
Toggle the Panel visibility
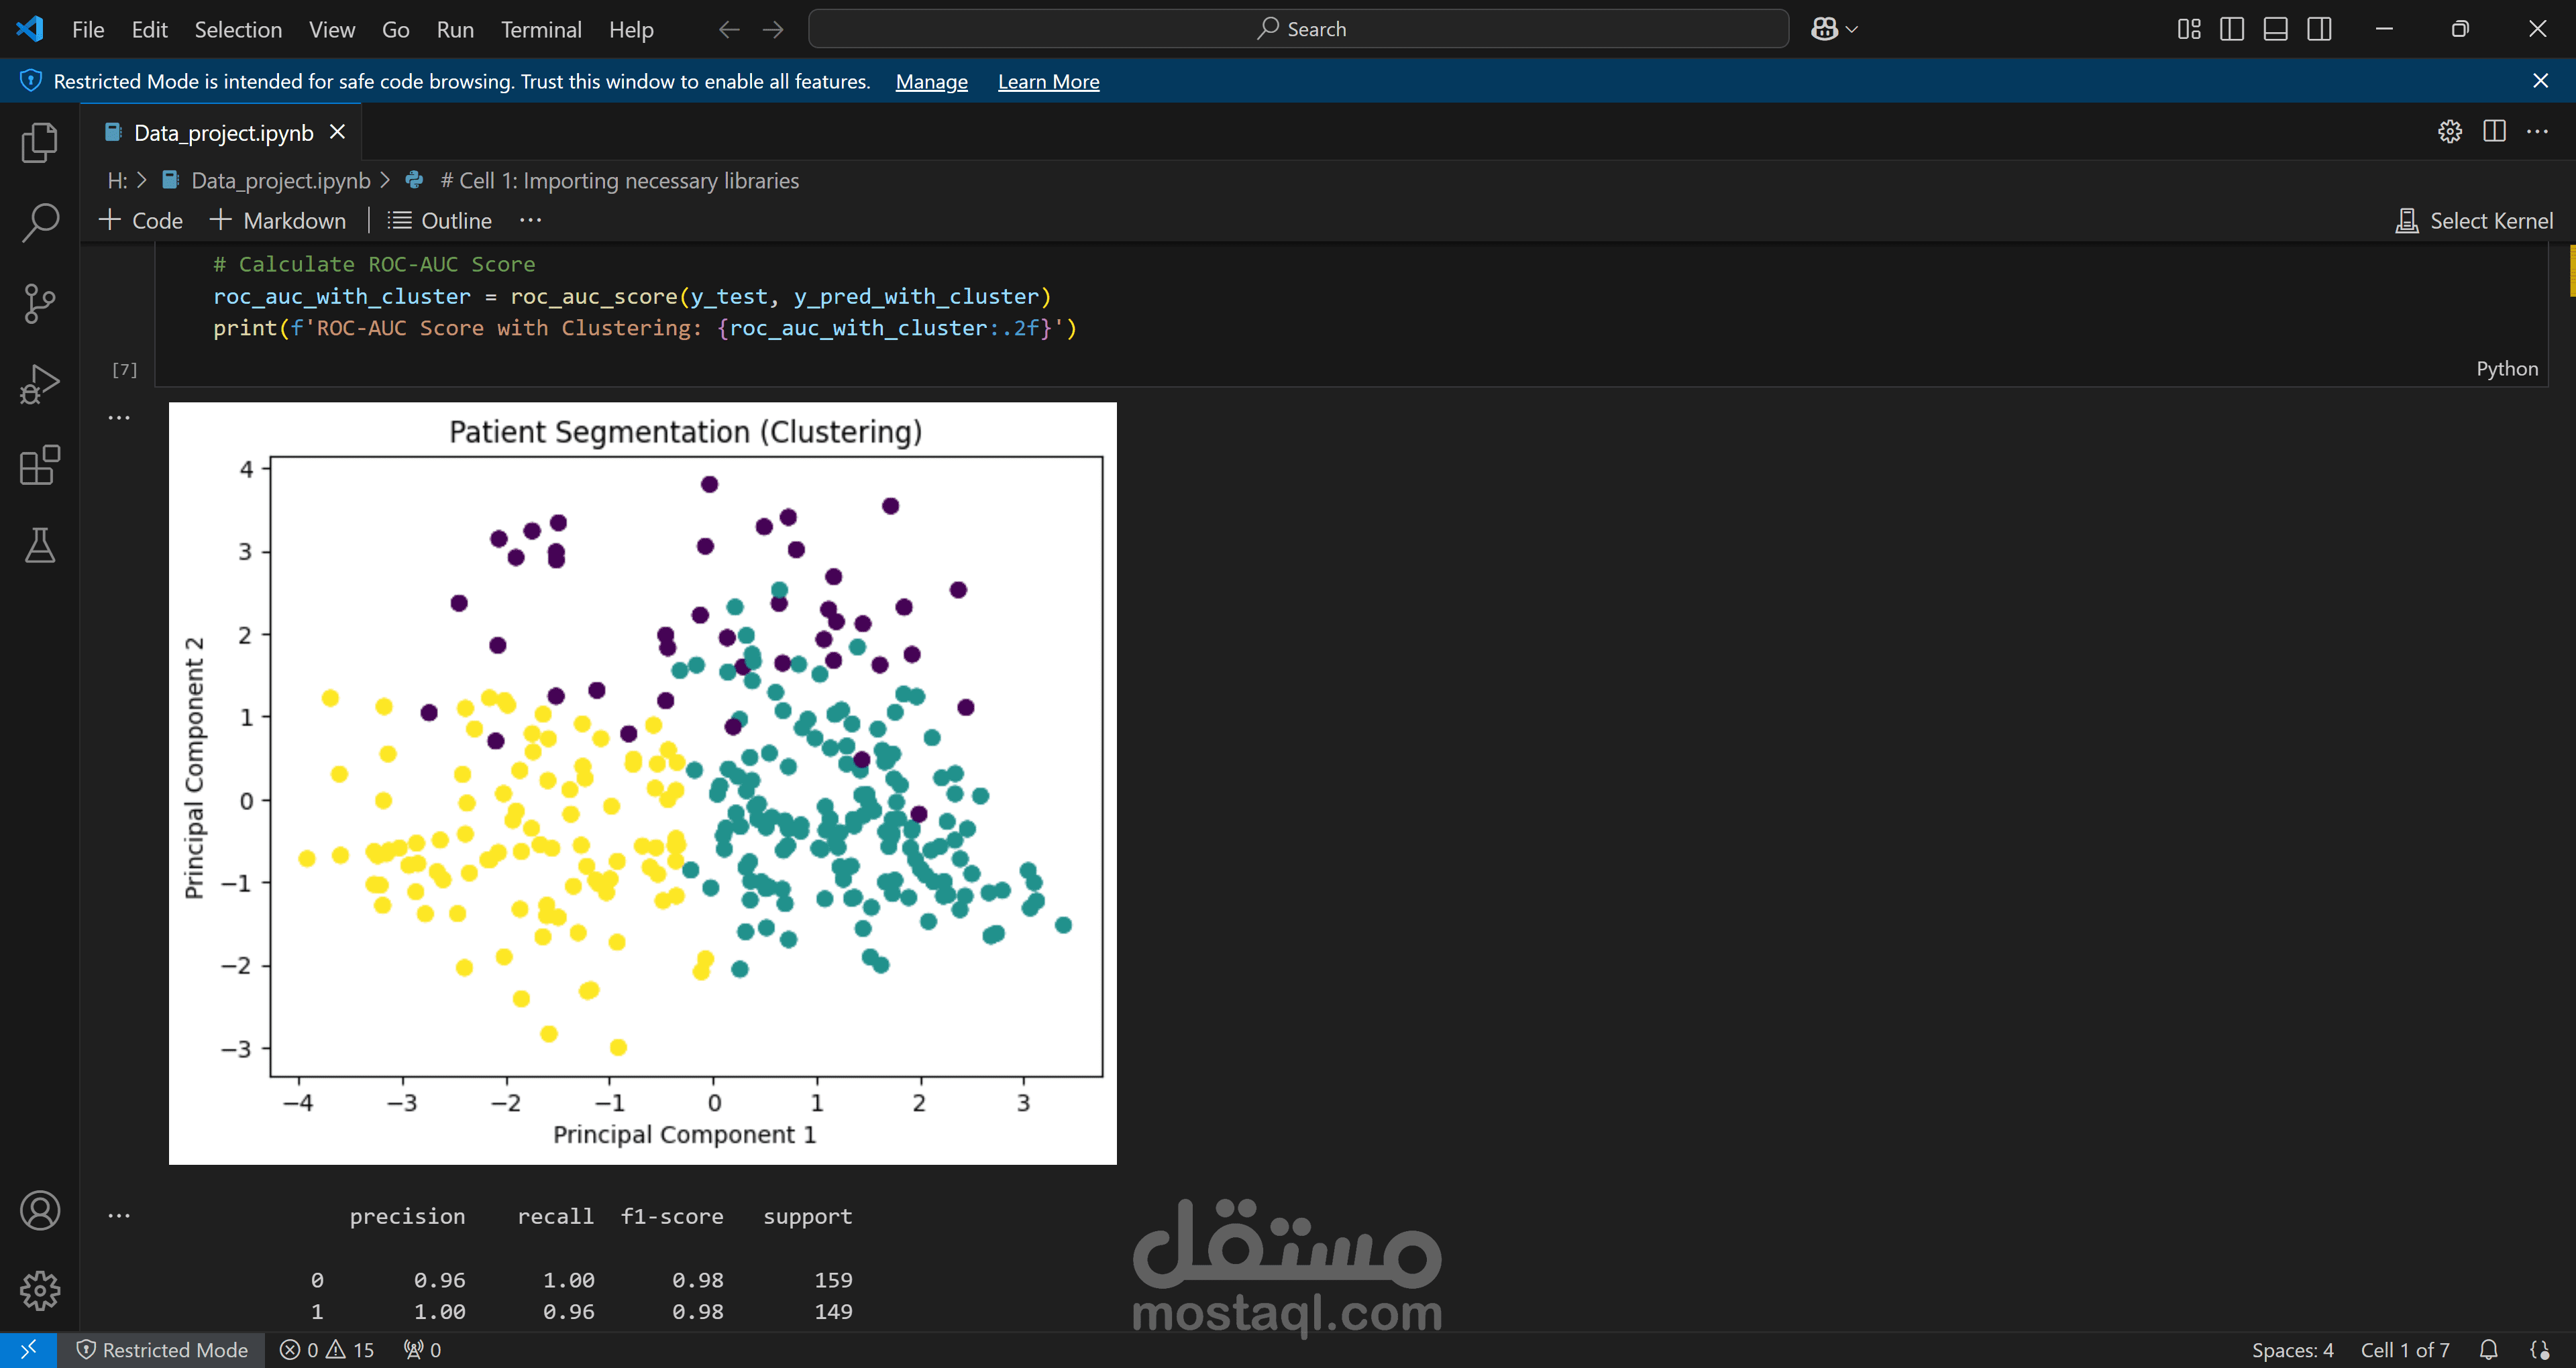click(x=2276, y=29)
